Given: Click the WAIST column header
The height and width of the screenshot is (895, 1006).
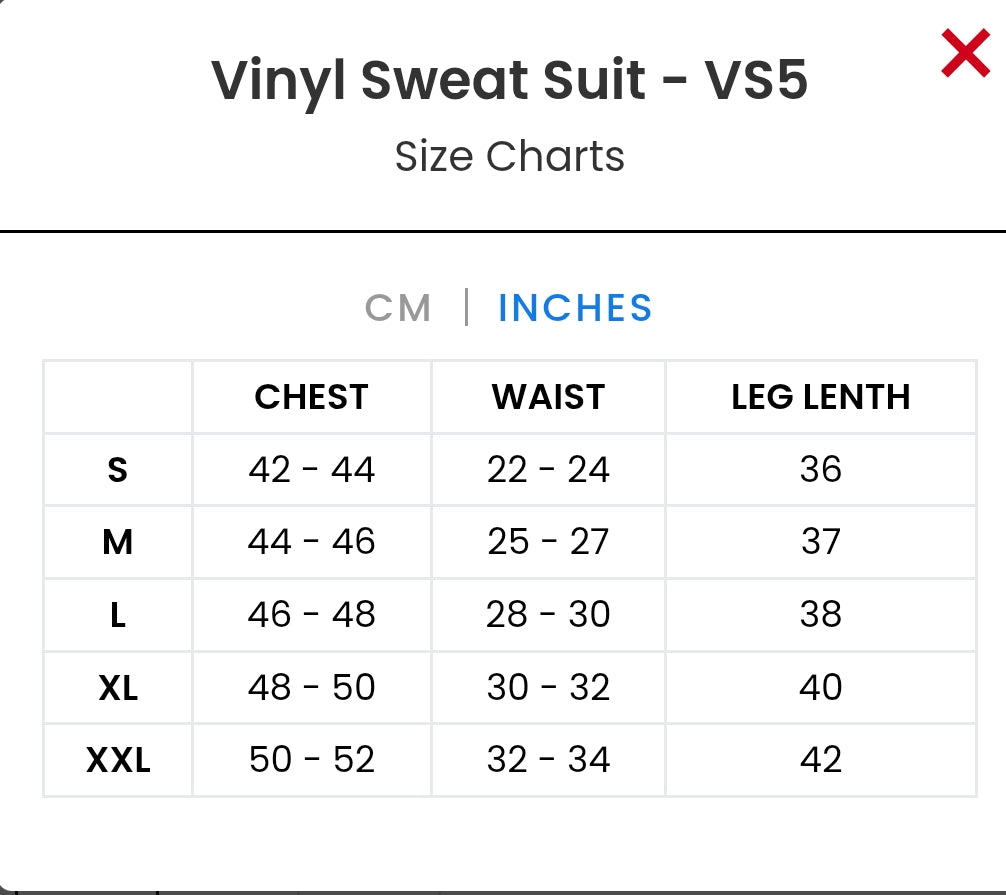Looking at the screenshot, I should [x=548, y=397].
